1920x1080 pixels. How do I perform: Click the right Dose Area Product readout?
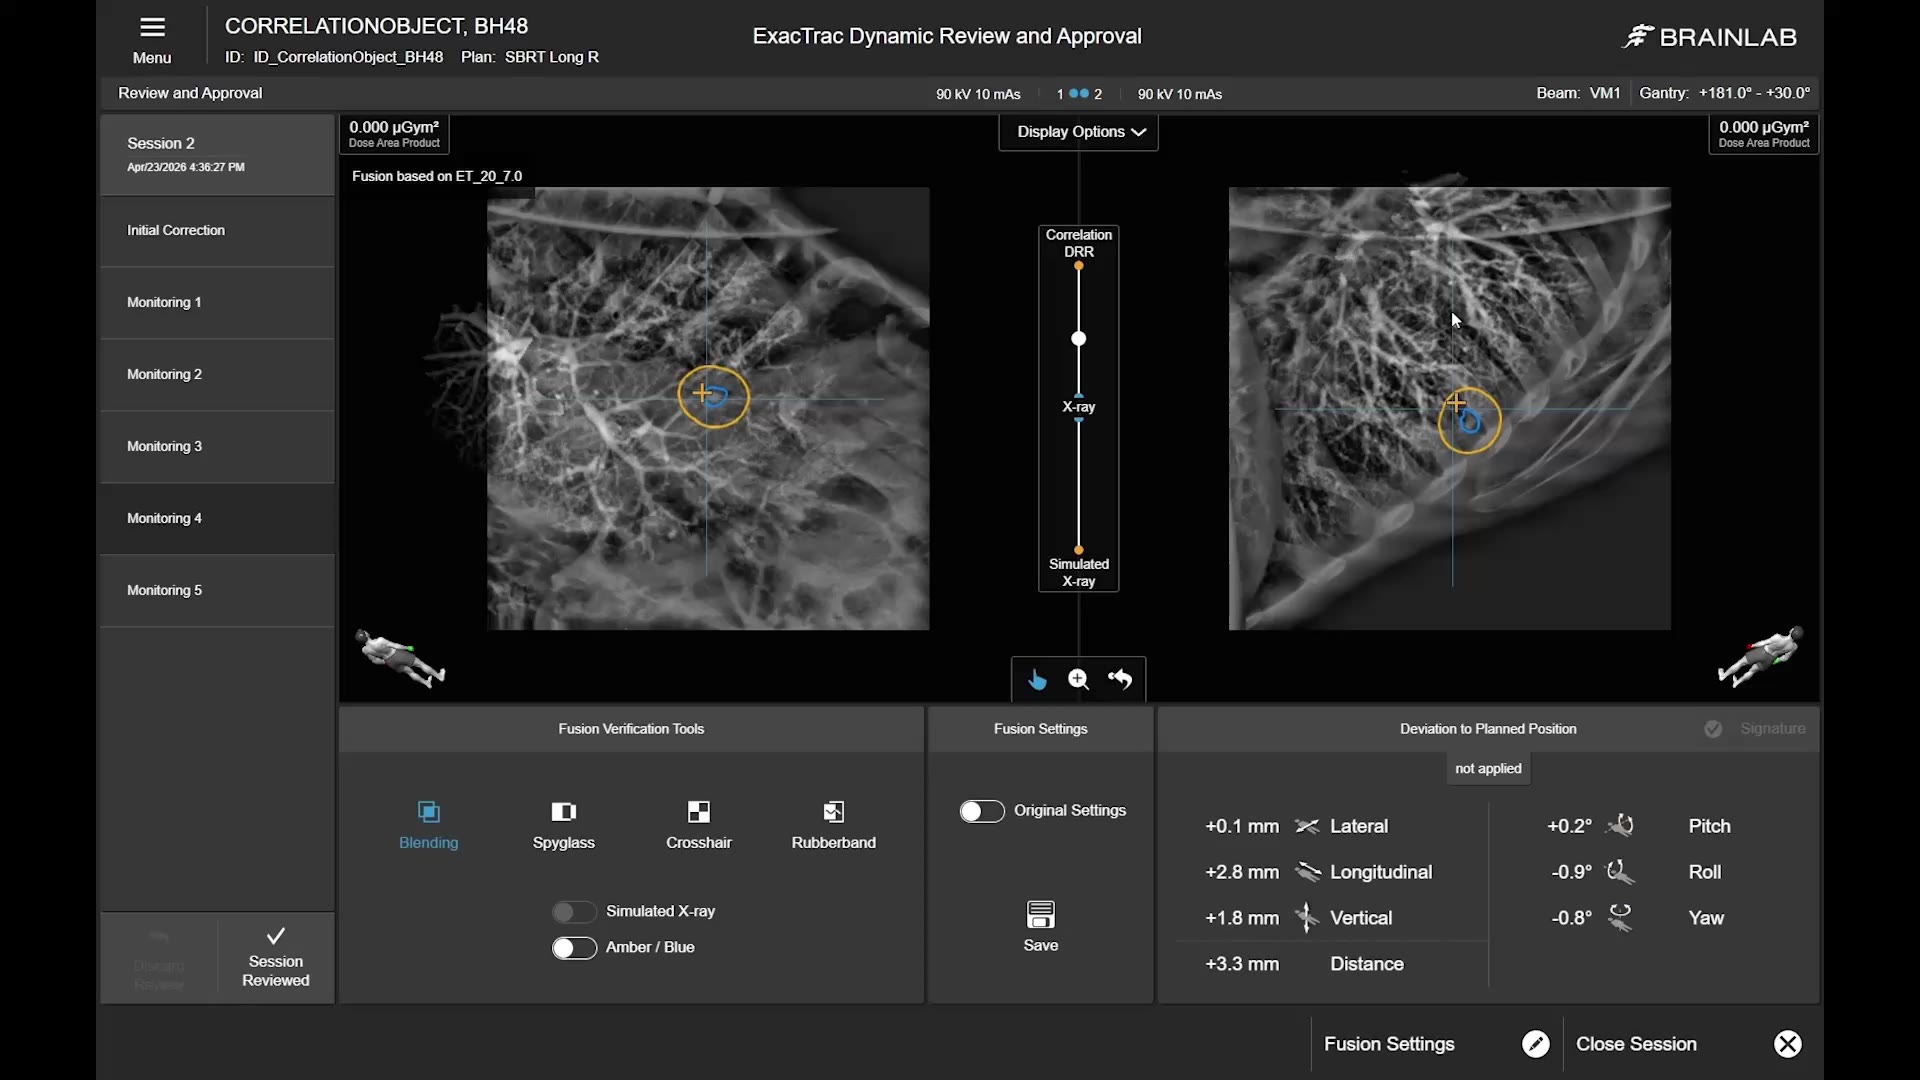point(1764,134)
